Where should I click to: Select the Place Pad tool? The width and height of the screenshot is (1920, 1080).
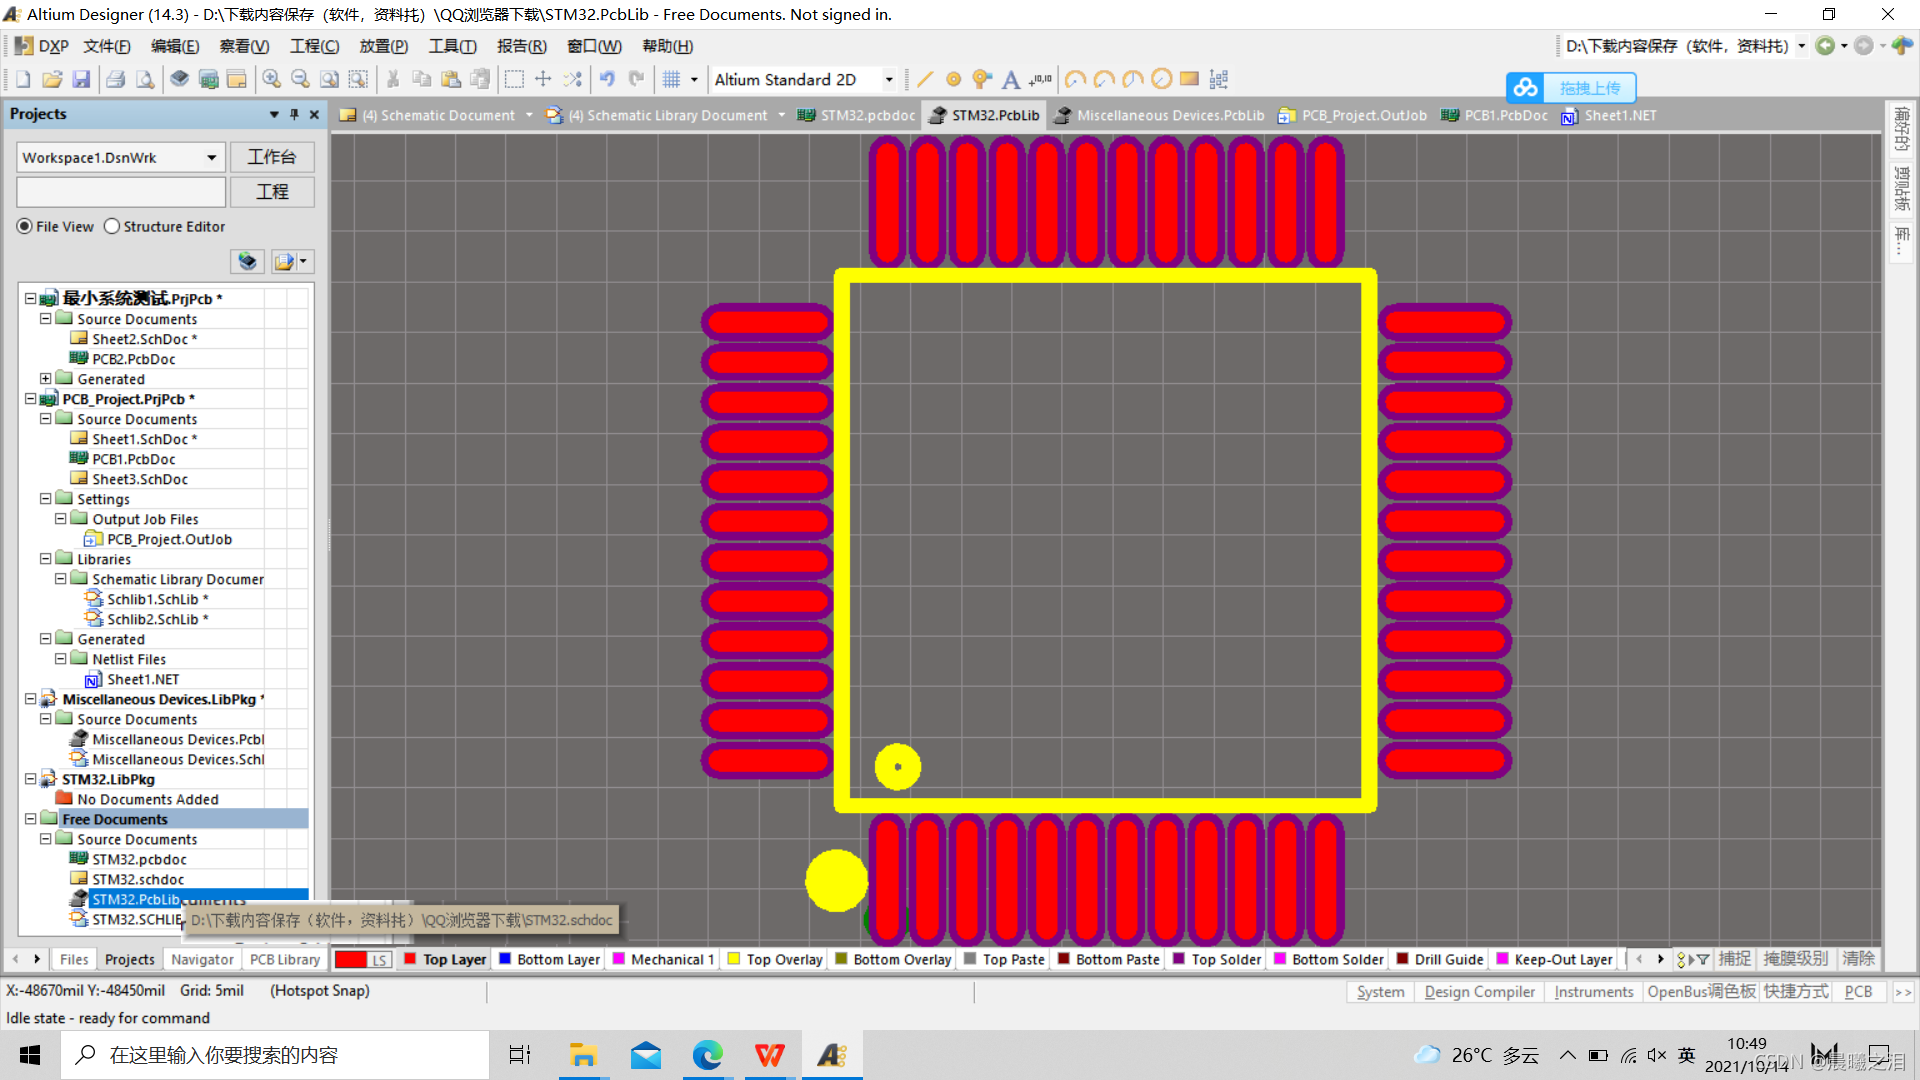[x=953, y=79]
